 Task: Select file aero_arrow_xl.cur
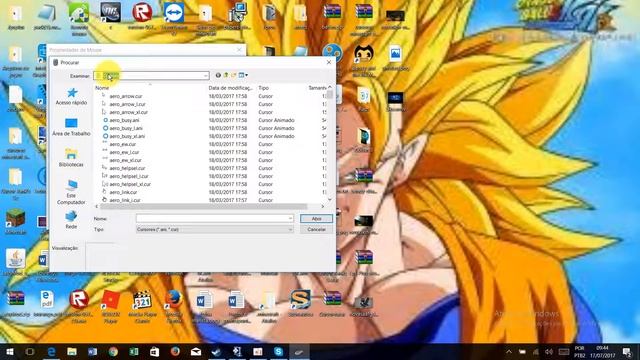tap(129, 112)
